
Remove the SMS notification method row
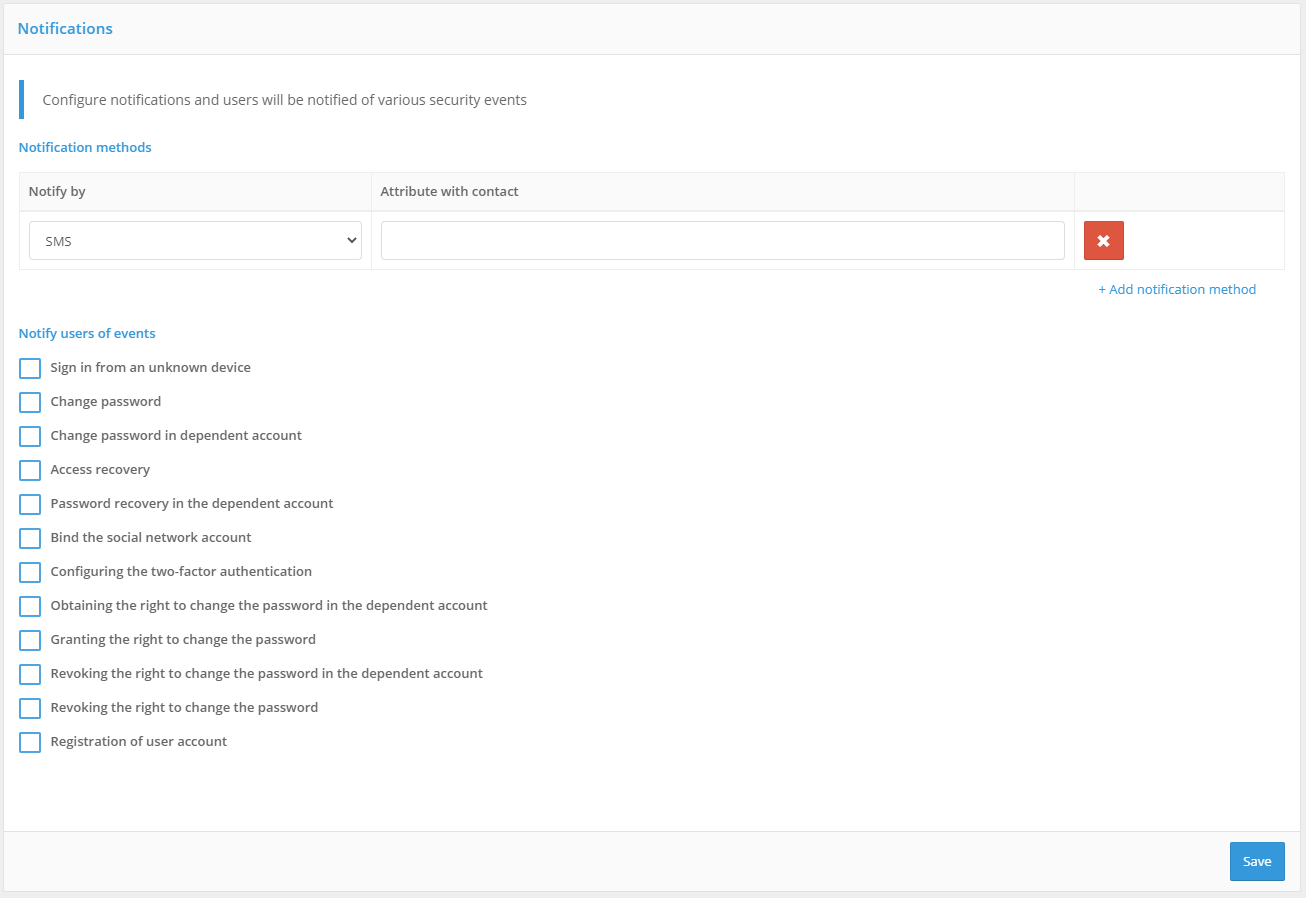[x=1103, y=240]
